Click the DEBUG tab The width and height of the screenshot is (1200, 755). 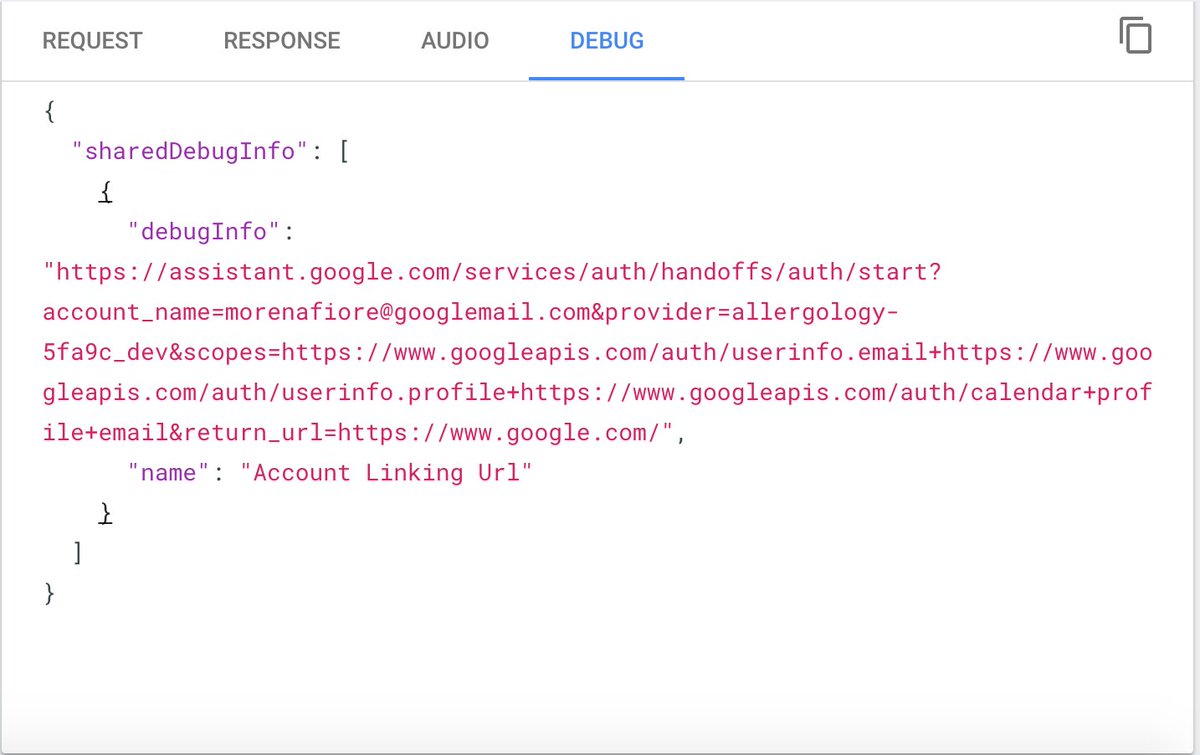click(607, 41)
